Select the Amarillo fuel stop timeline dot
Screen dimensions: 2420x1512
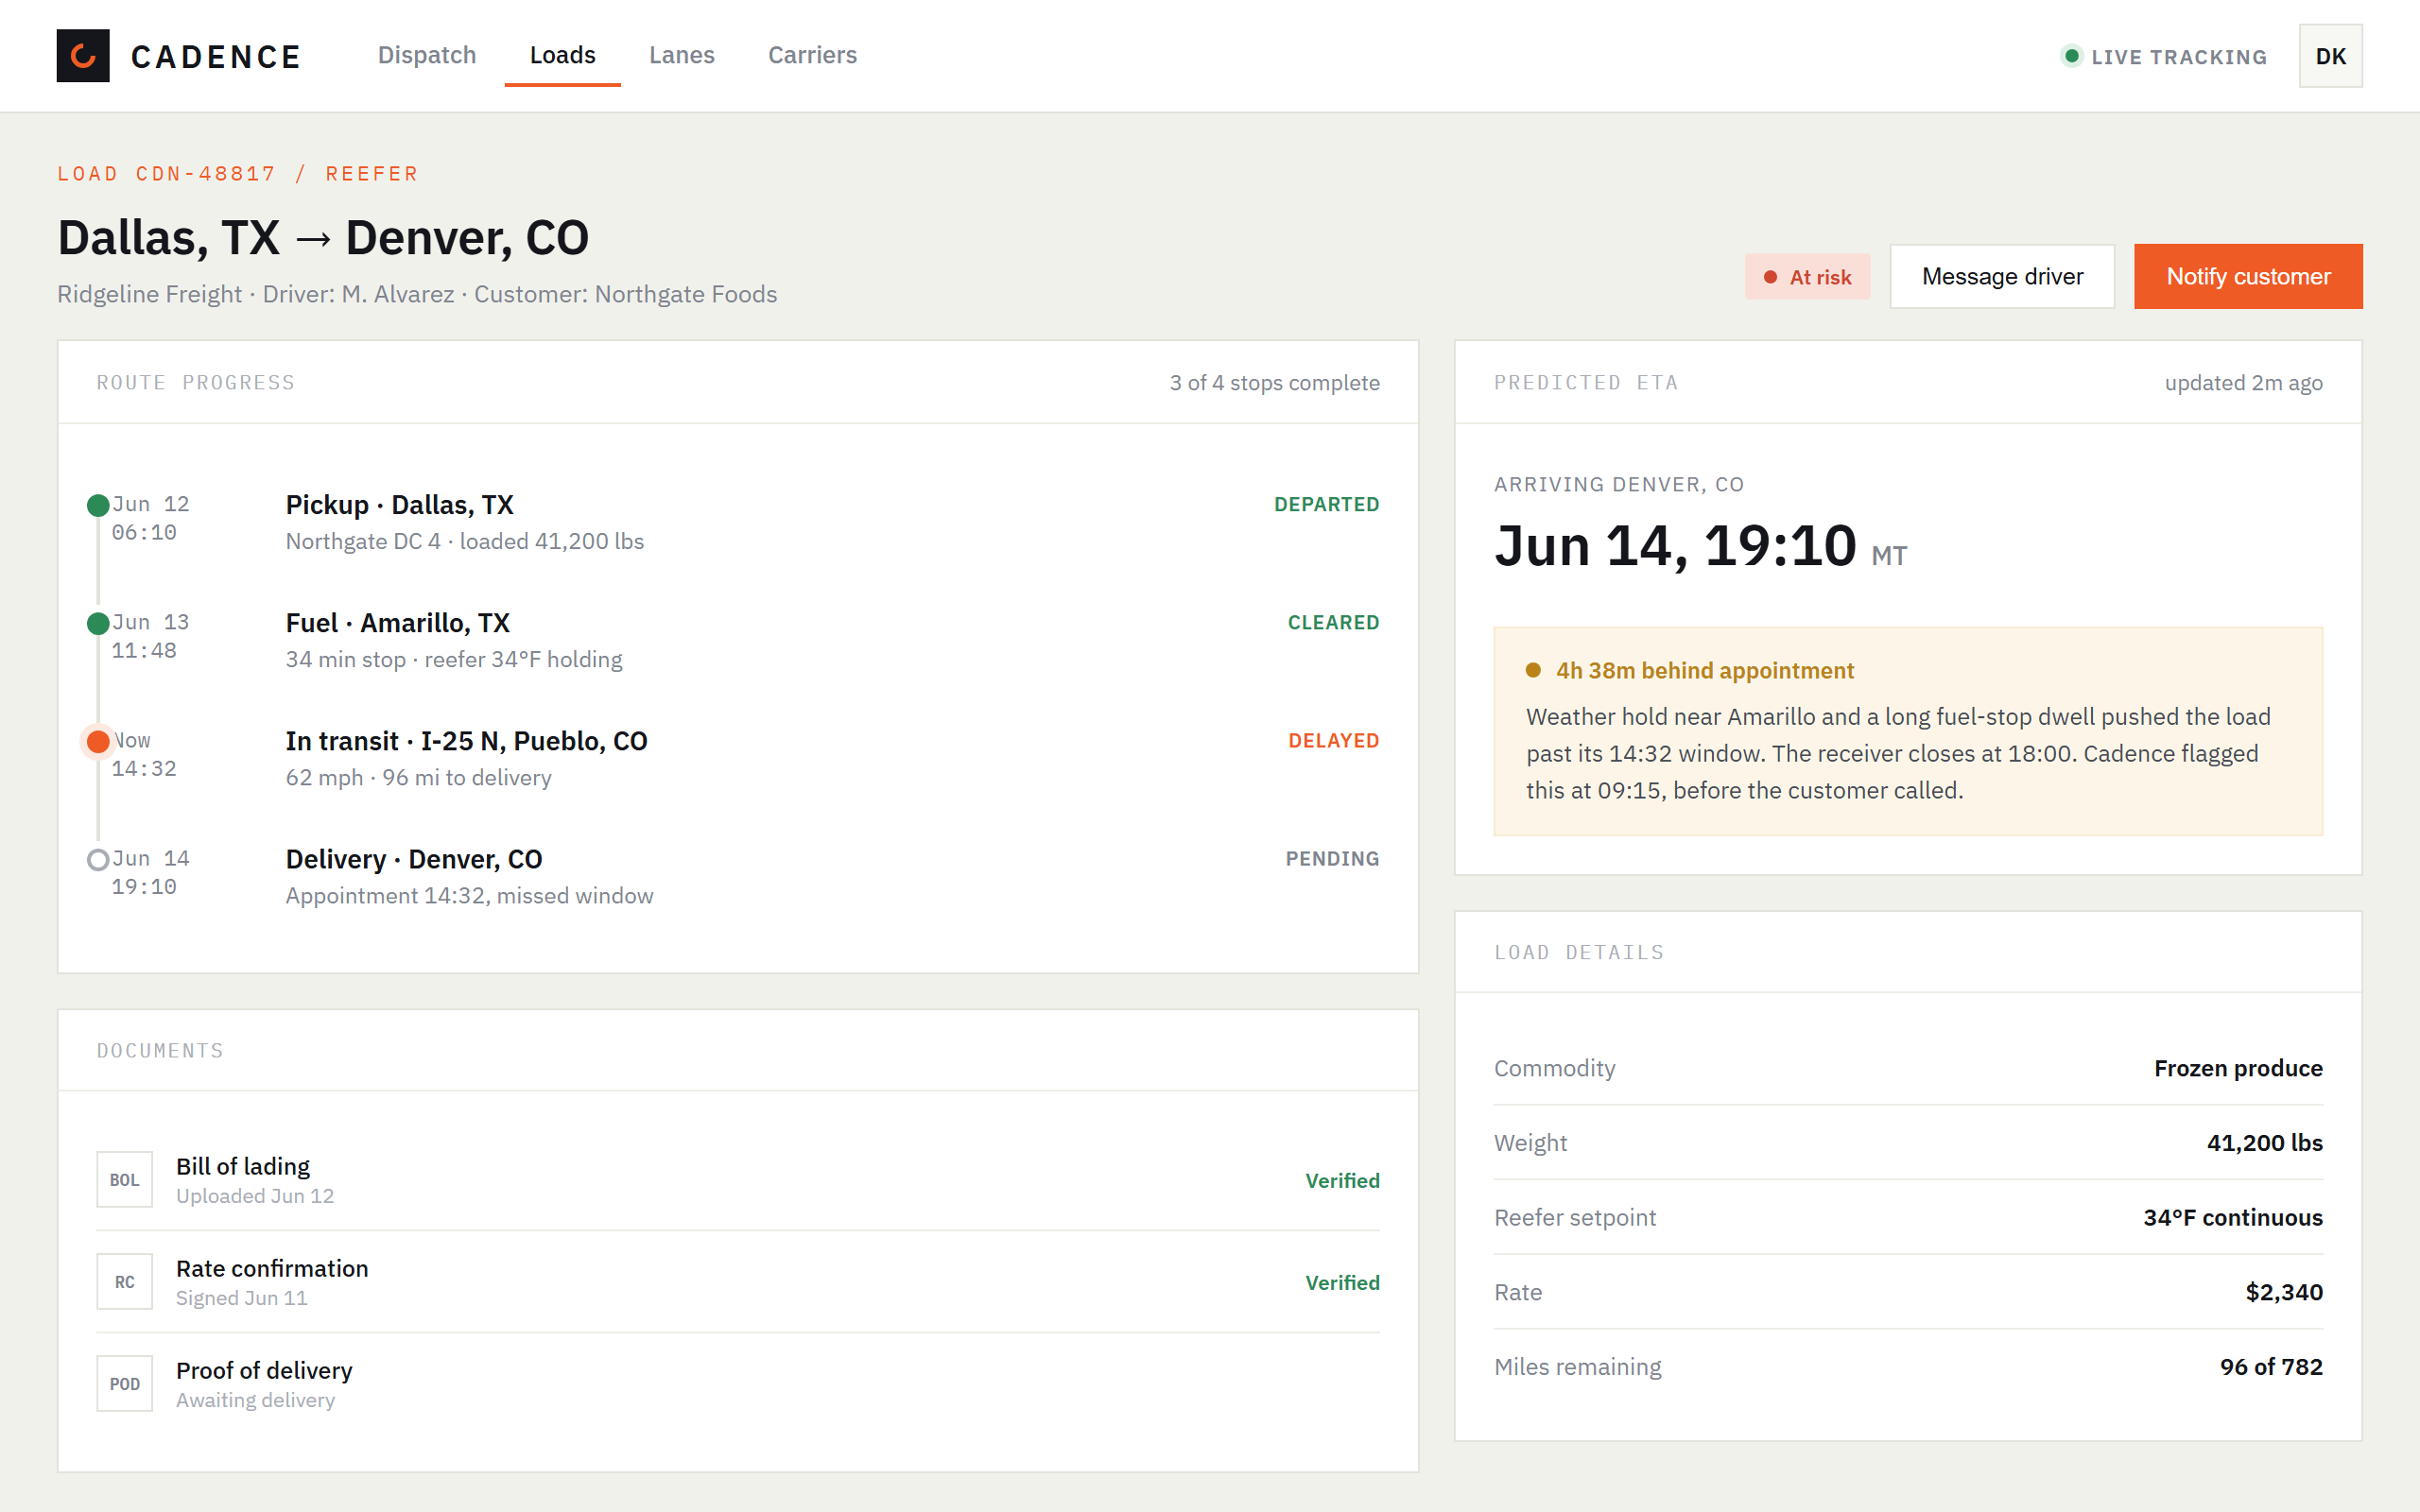click(x=98, y=624)
